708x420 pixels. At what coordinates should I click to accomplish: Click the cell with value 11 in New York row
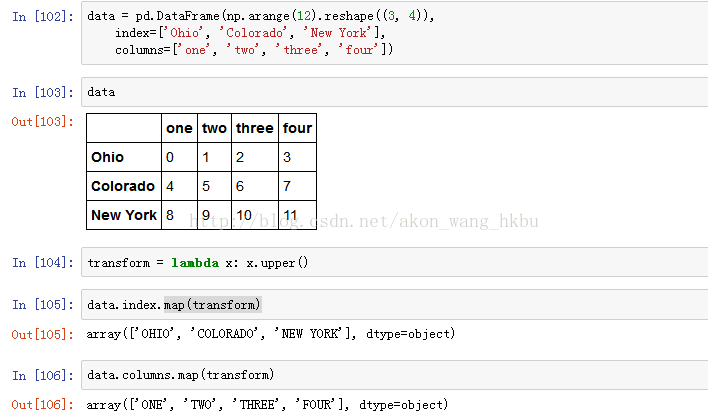point(297,215)
